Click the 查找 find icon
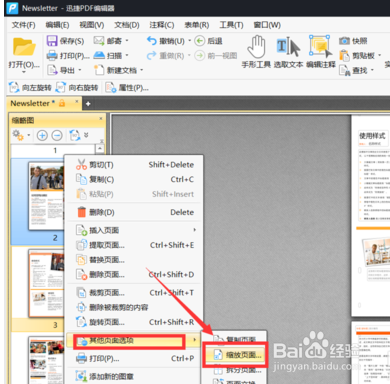The height and width of the screenshot is (384, 390). pyautogui.click(x=344, y=70)
